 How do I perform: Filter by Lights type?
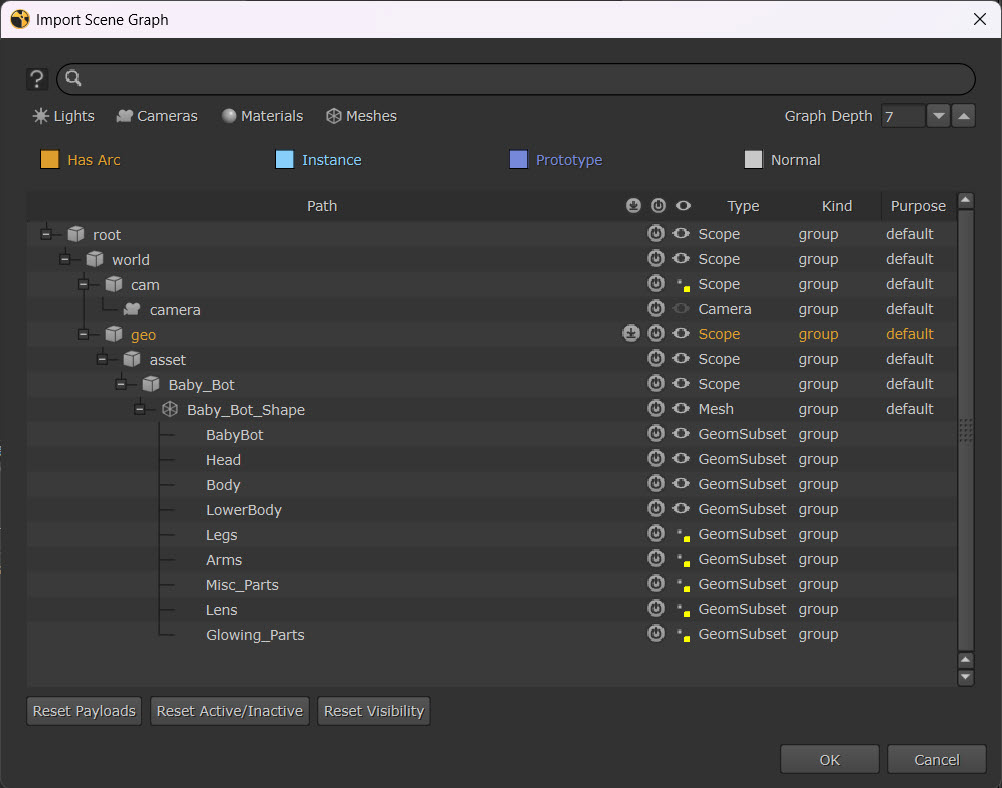pyautogui.click(x=63, y=116)
